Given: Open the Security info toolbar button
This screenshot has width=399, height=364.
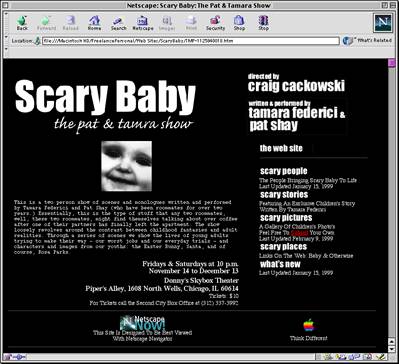Looking at the screenshot, I should [215, 23].
